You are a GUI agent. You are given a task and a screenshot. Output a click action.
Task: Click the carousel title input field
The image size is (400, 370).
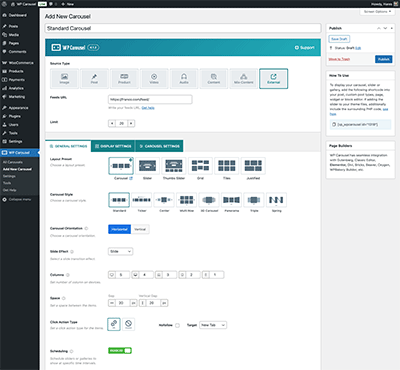[183, 28]
